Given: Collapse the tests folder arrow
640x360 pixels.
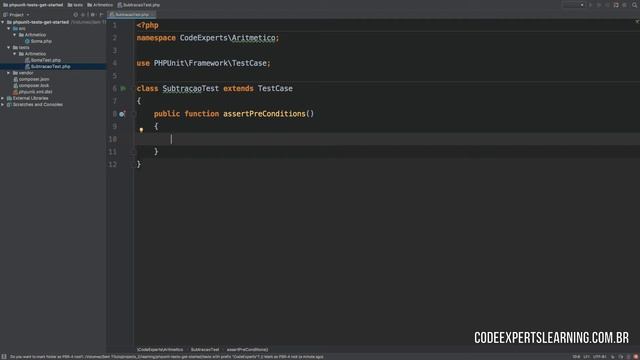Looking at the screenshot, I should tap(9, 47).
